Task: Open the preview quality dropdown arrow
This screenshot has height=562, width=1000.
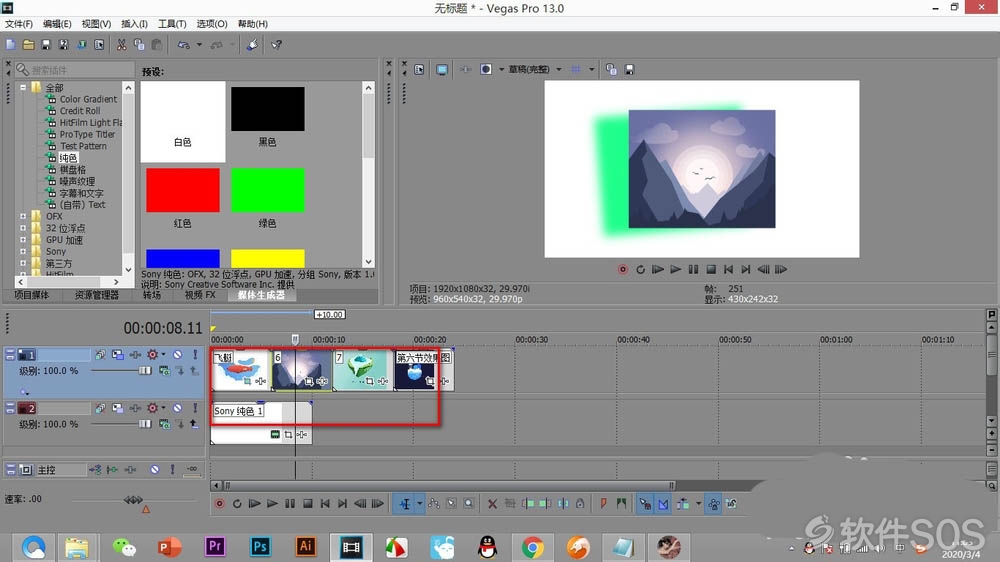Action: pos(559,70)
